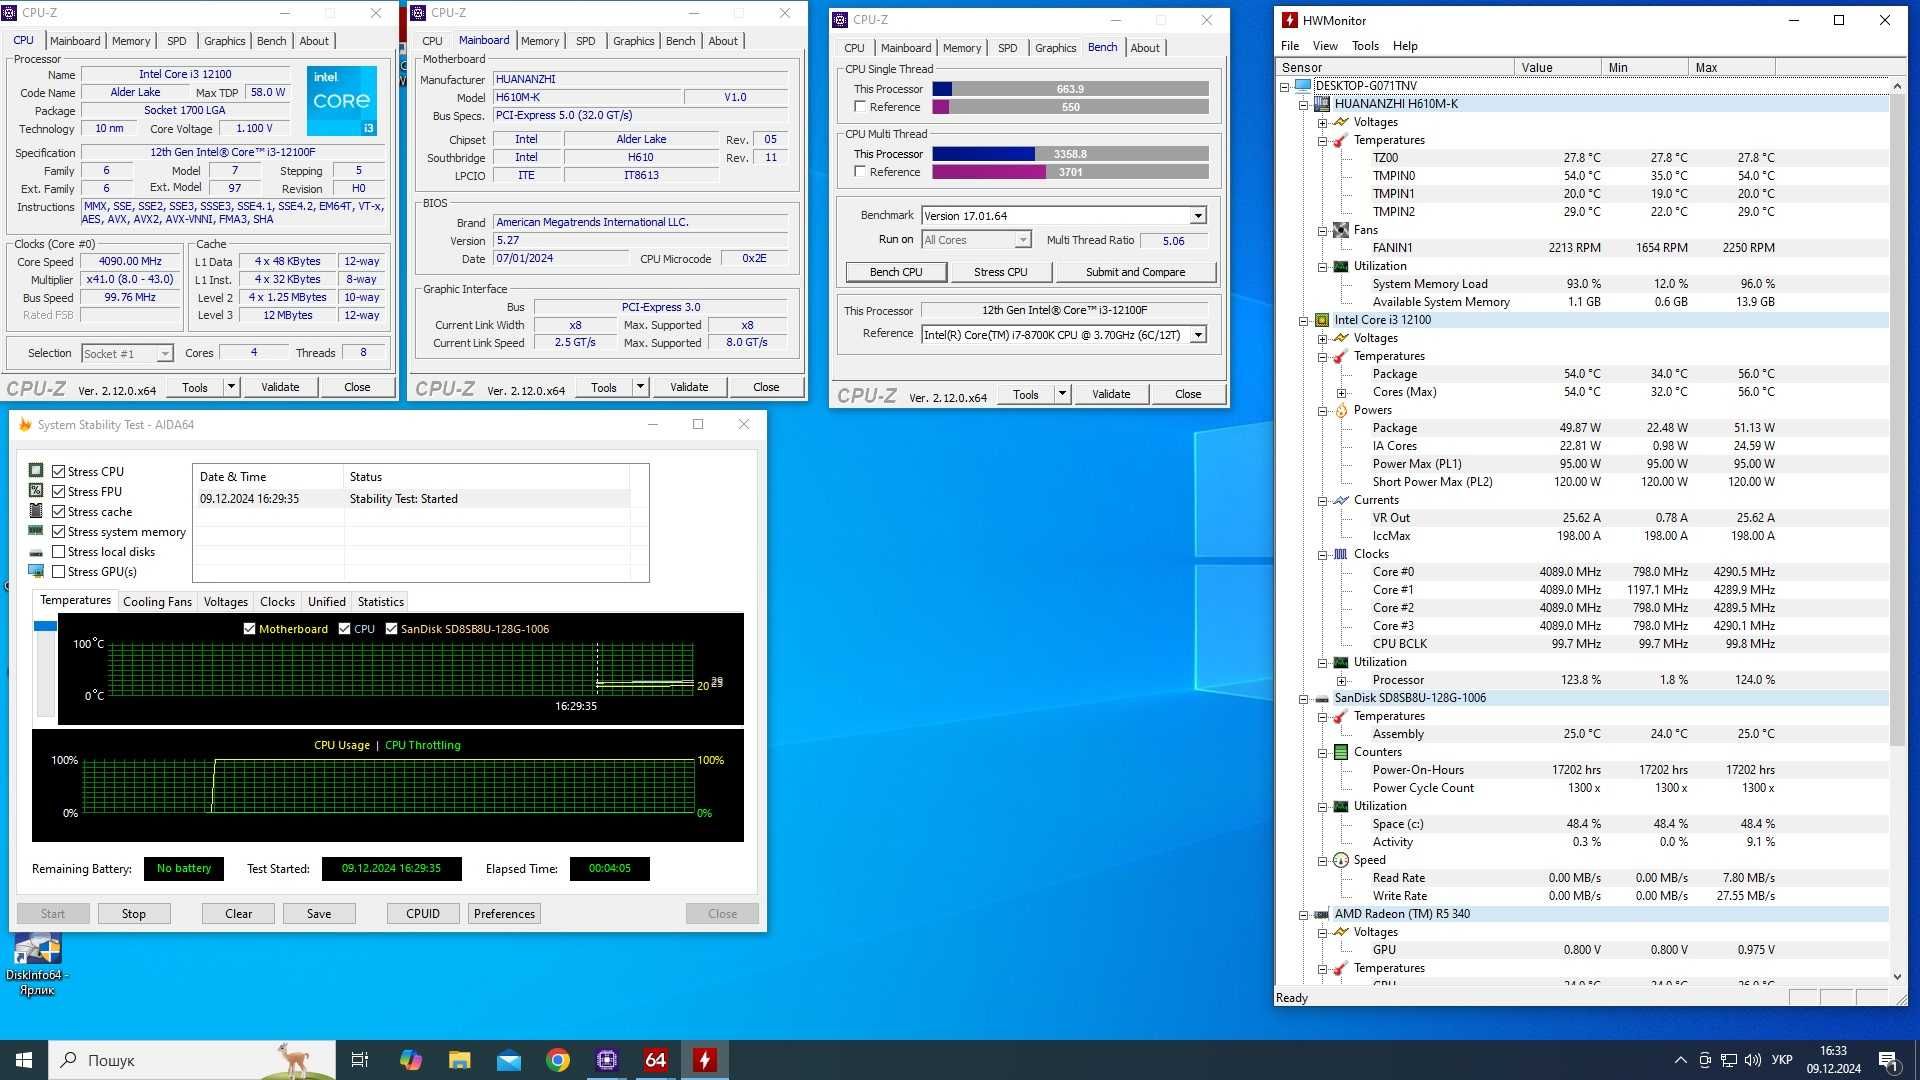Click the Value column header in HWMonitor
Viewport: 1920px width, 1080px height.
pyautogui.click(x=1558, y=67)
